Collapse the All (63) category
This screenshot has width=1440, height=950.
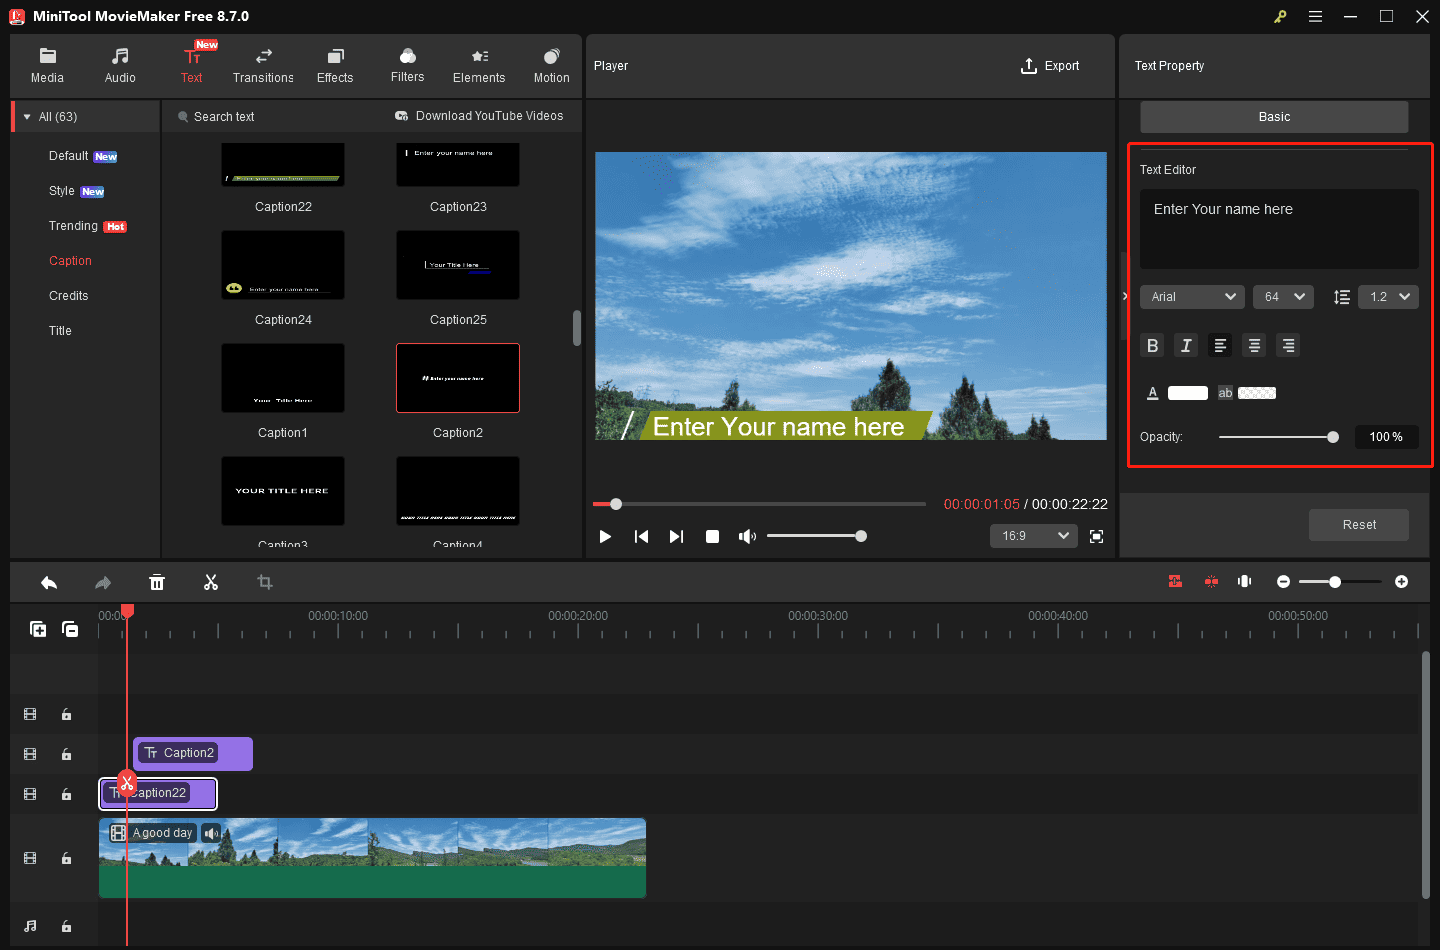tap(27, 117)
